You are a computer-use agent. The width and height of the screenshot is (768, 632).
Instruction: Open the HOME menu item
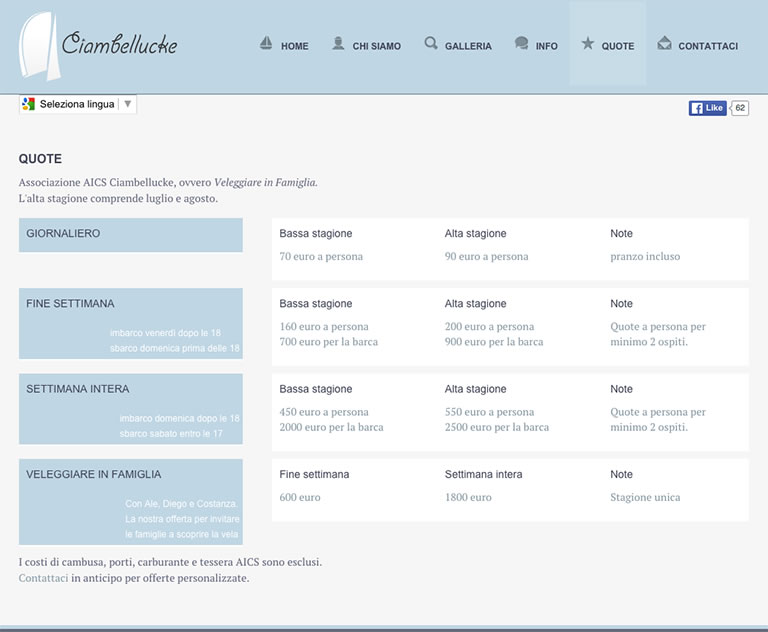coord(294,46)
